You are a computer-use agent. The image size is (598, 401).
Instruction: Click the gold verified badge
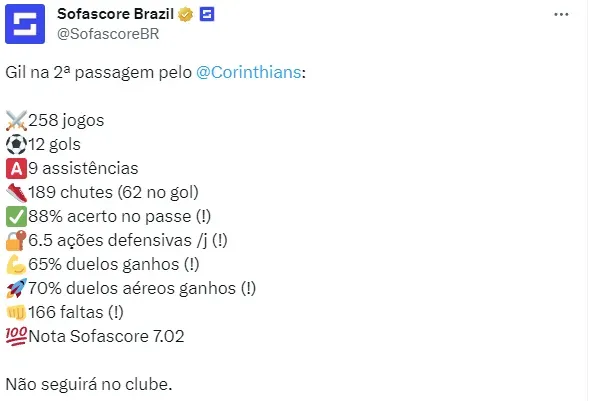[186, 14]
